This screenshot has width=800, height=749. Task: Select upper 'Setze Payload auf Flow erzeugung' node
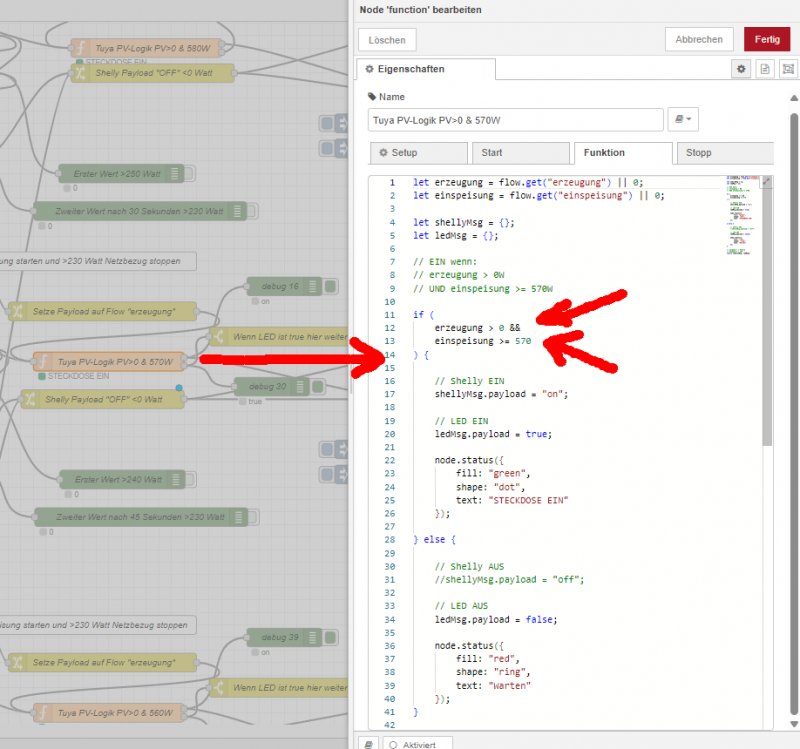click(x=102, y=311)
